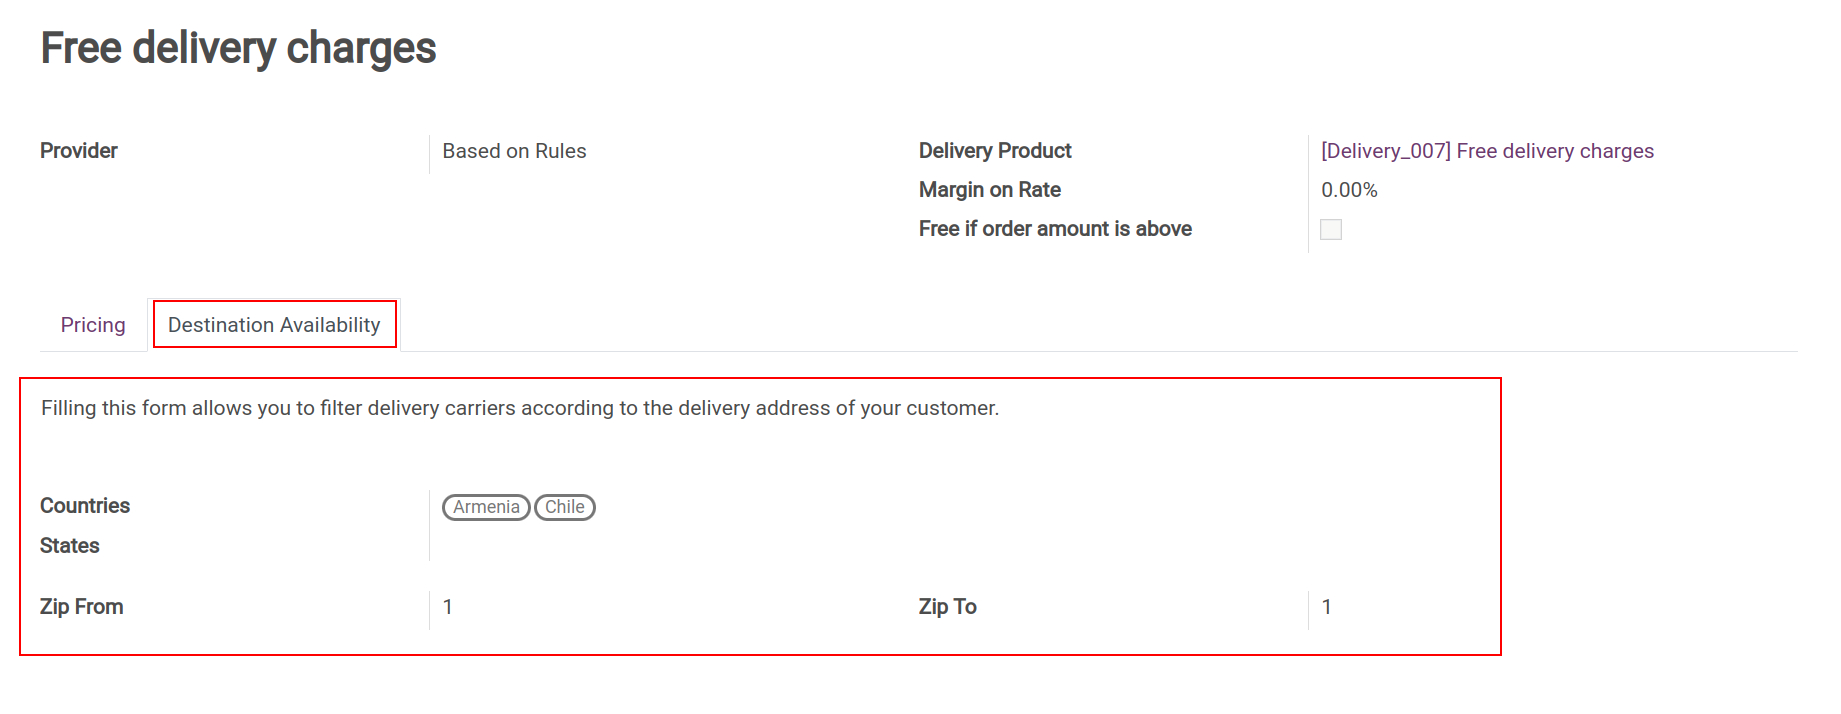Screen dimensions: 1841x714
Task: Click the 'Based on Rules' provider value
Action: click(514, 151)
